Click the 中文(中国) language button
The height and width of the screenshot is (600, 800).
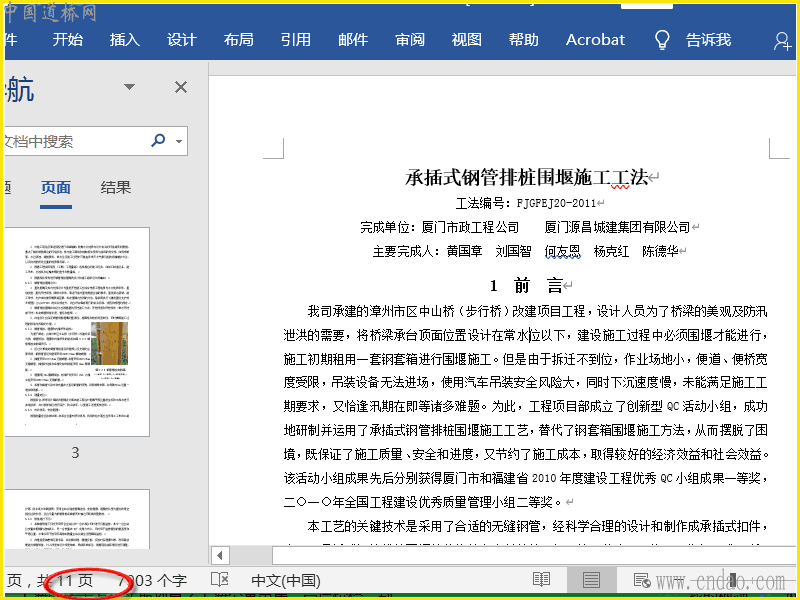point(285,580)
